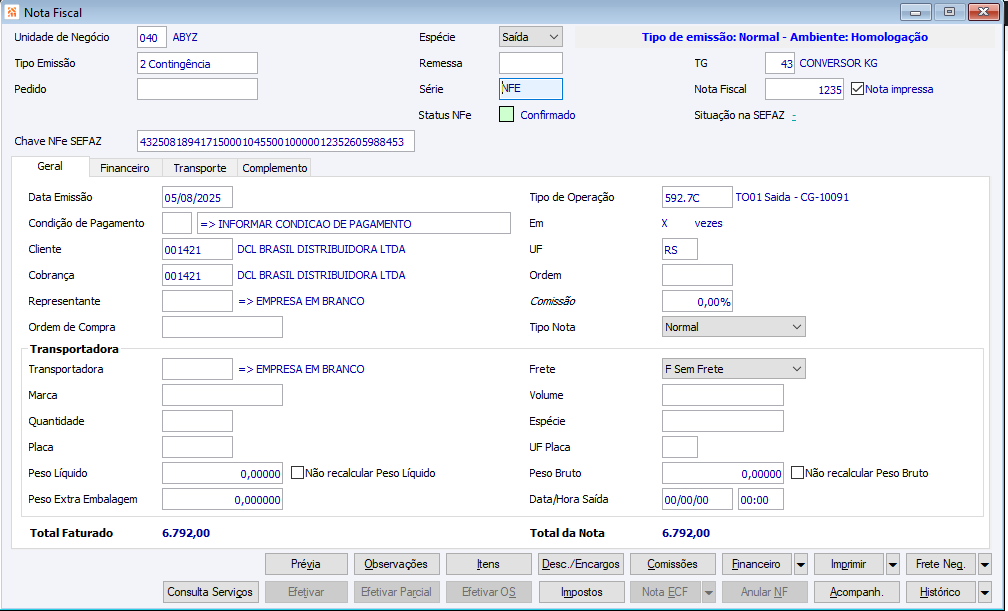Enable Não recalcular Peso Líquido checkbox
The width and height of the screenshot is (1008, 611).
297,473
